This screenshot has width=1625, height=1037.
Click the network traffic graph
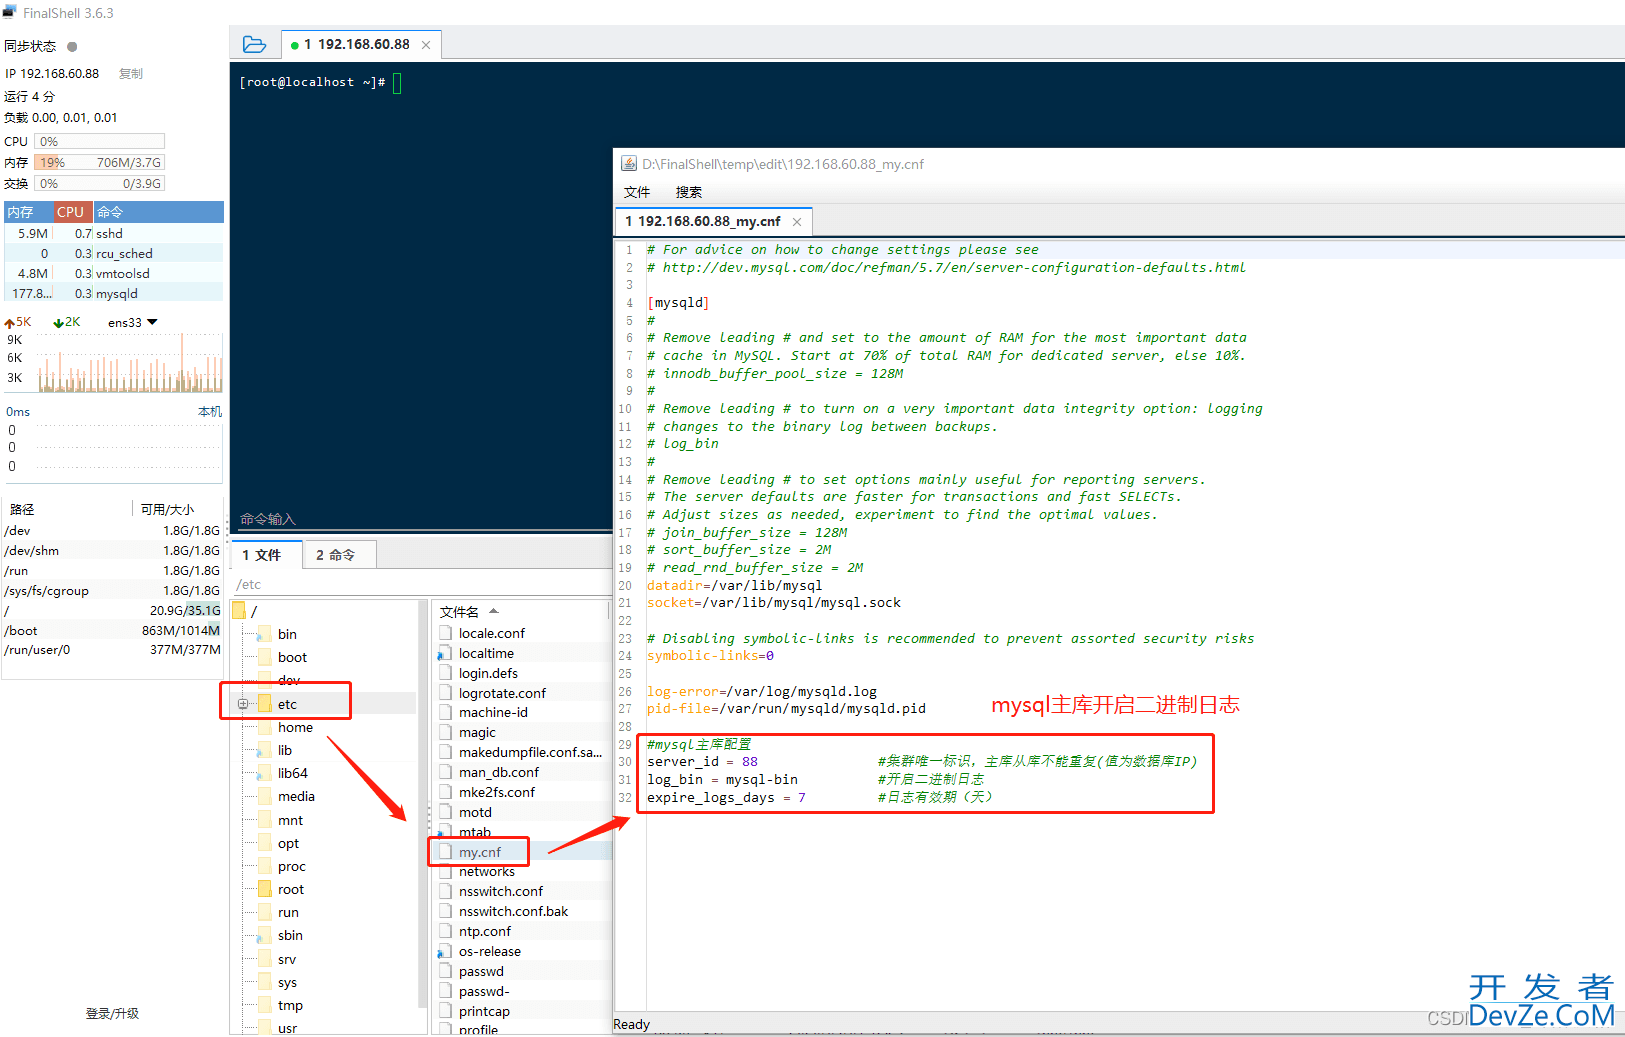tap(130, 362)
